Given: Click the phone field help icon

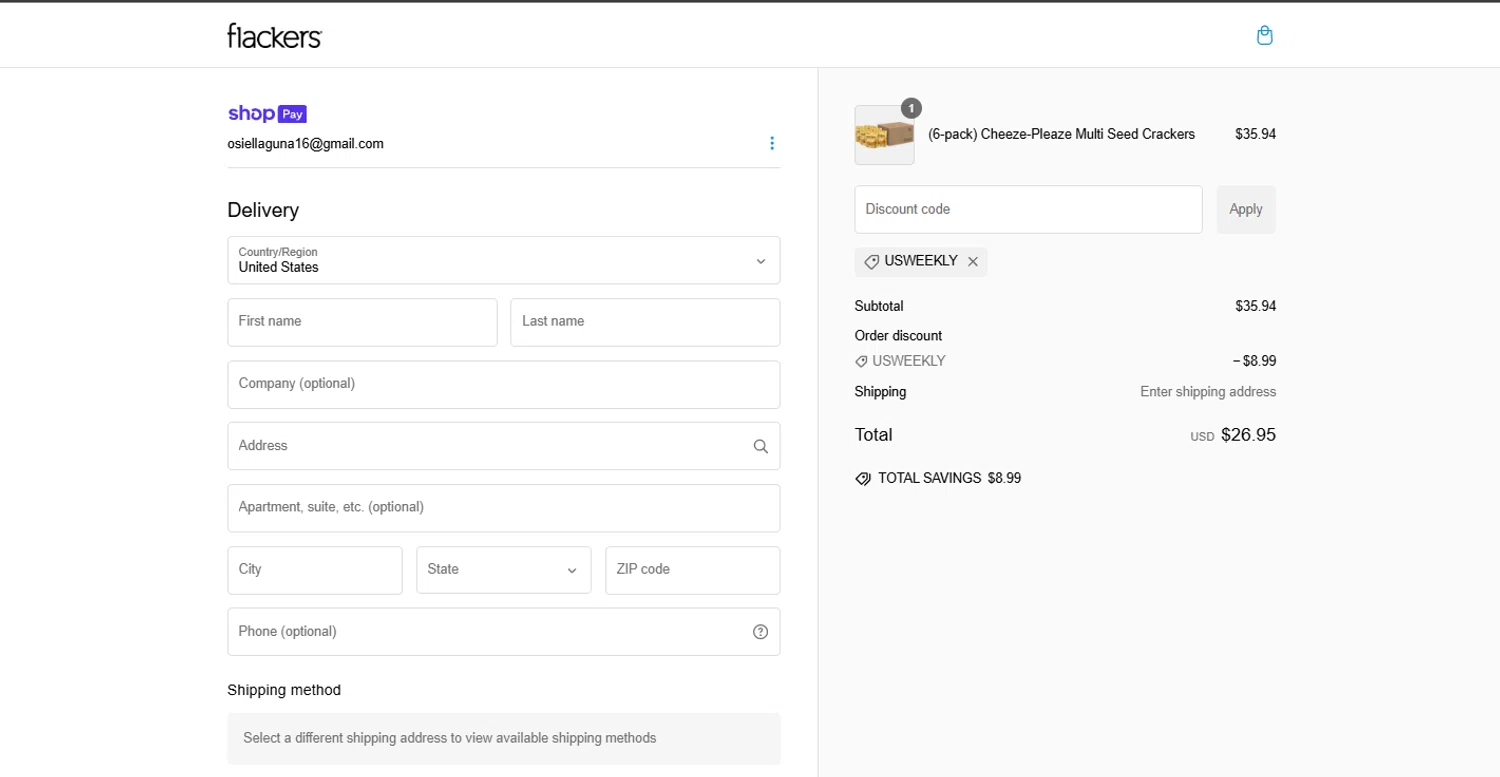Looking at the screenshot, I should [x=760, y=632].
